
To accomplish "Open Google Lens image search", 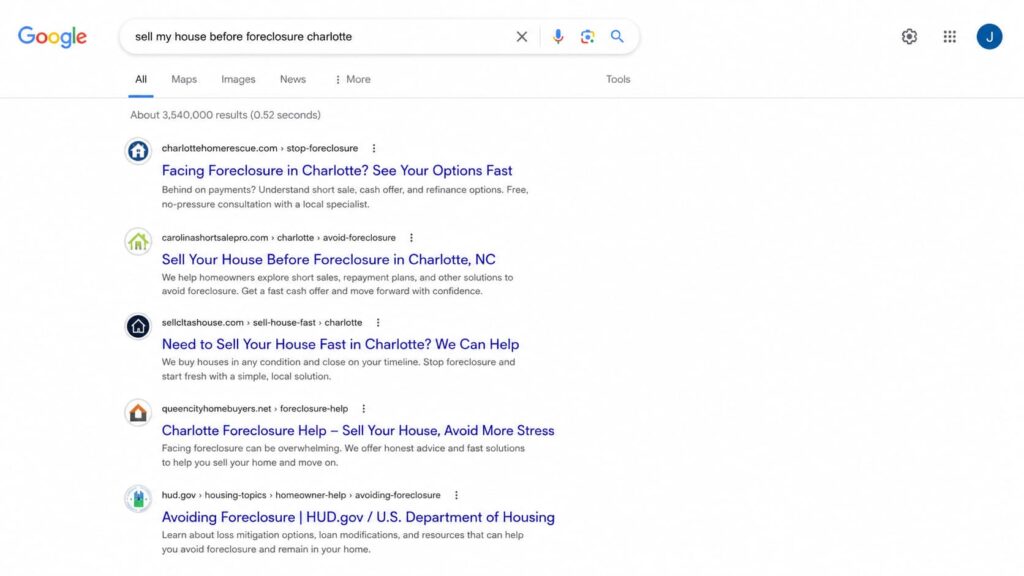I will 587,37.
